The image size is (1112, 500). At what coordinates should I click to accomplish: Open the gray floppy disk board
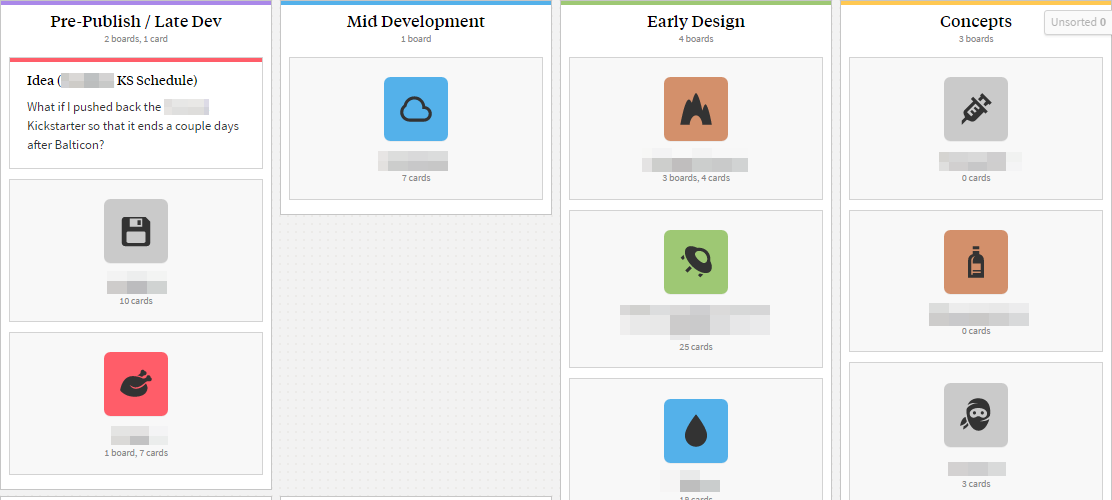pyautogui.click(x=136, y=231)
